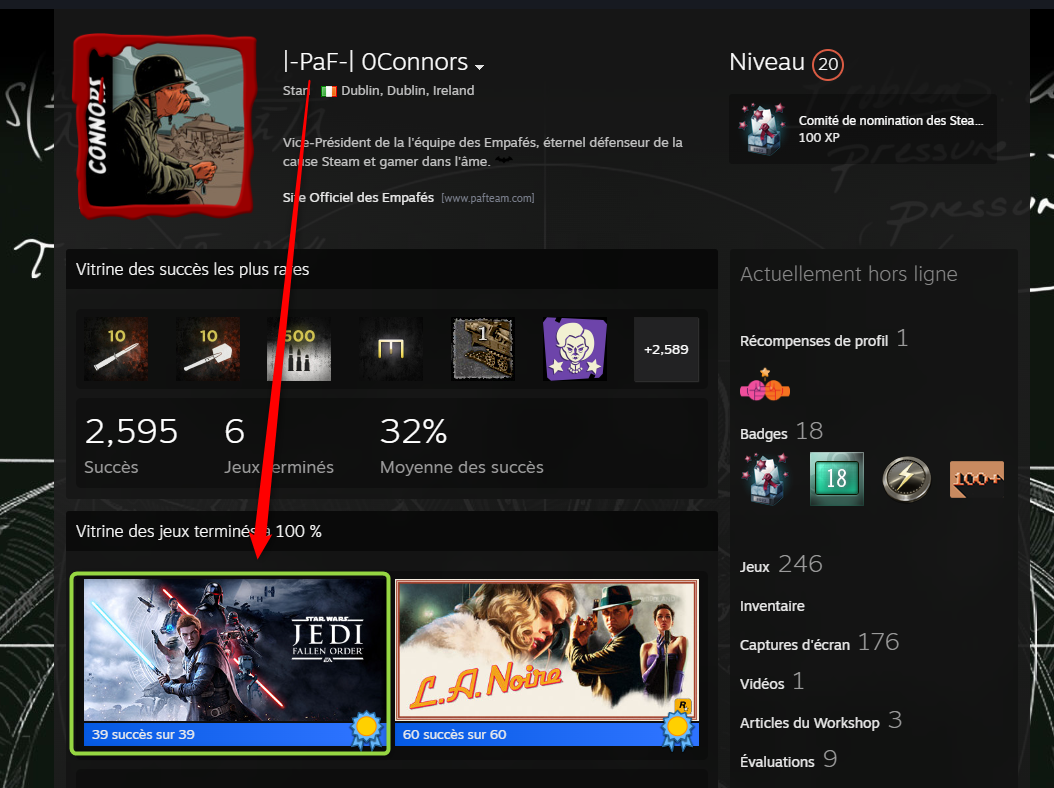Open the 100+ badge
The image size is (1054, 788).
(977, 479)
